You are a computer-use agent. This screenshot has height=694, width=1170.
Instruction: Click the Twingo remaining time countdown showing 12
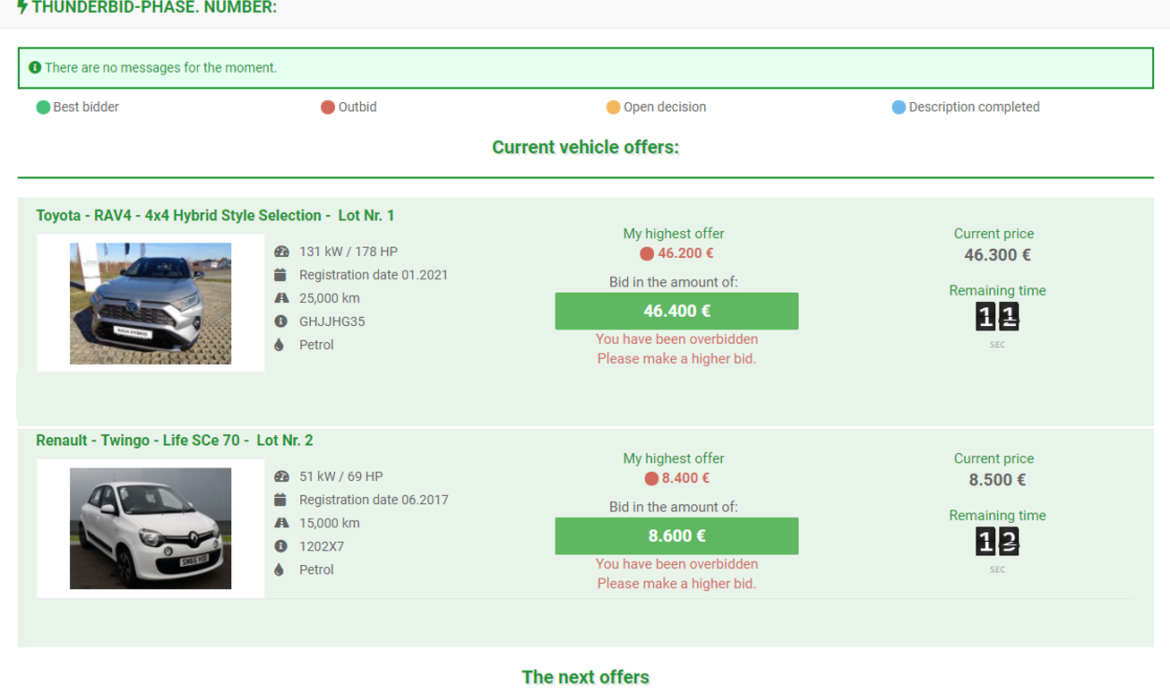(997, 541)
